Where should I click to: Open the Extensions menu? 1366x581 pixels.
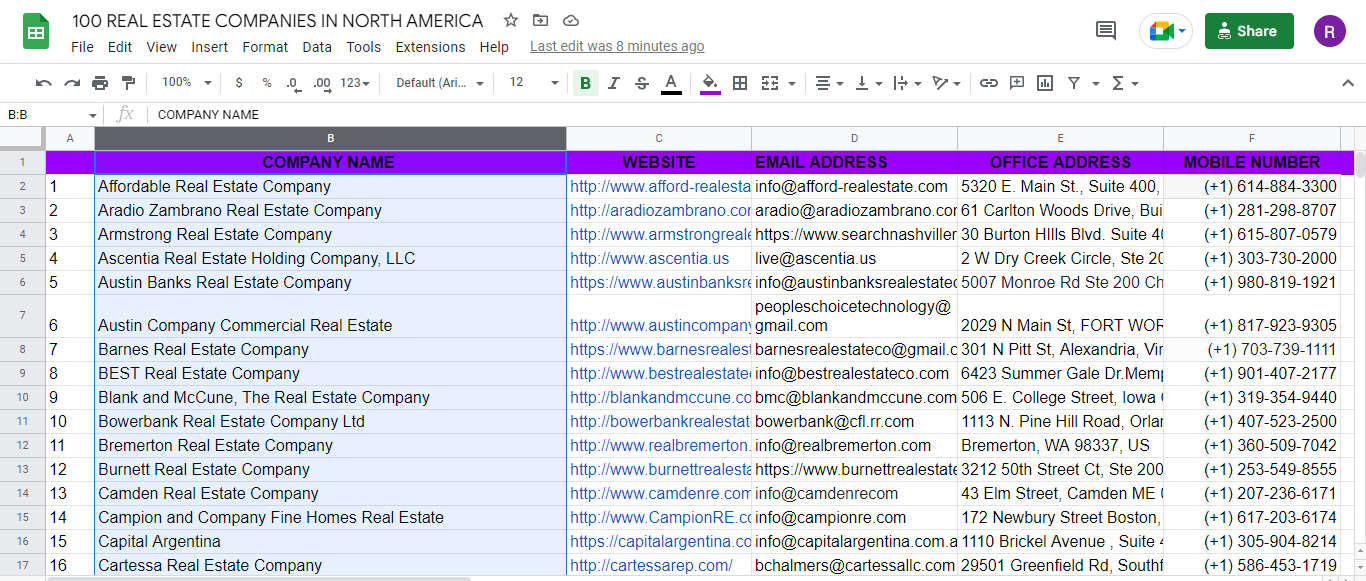point(430,47)
